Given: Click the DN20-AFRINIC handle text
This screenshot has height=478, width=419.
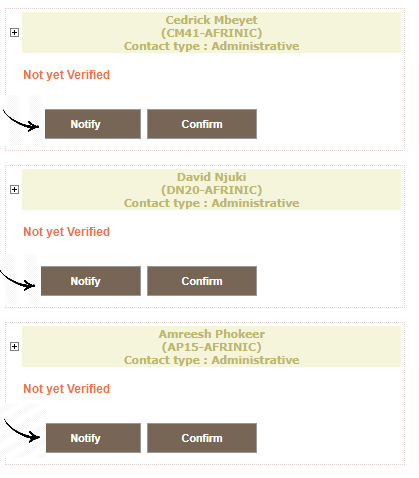Looking at the screenshot, I should point(211,190).
